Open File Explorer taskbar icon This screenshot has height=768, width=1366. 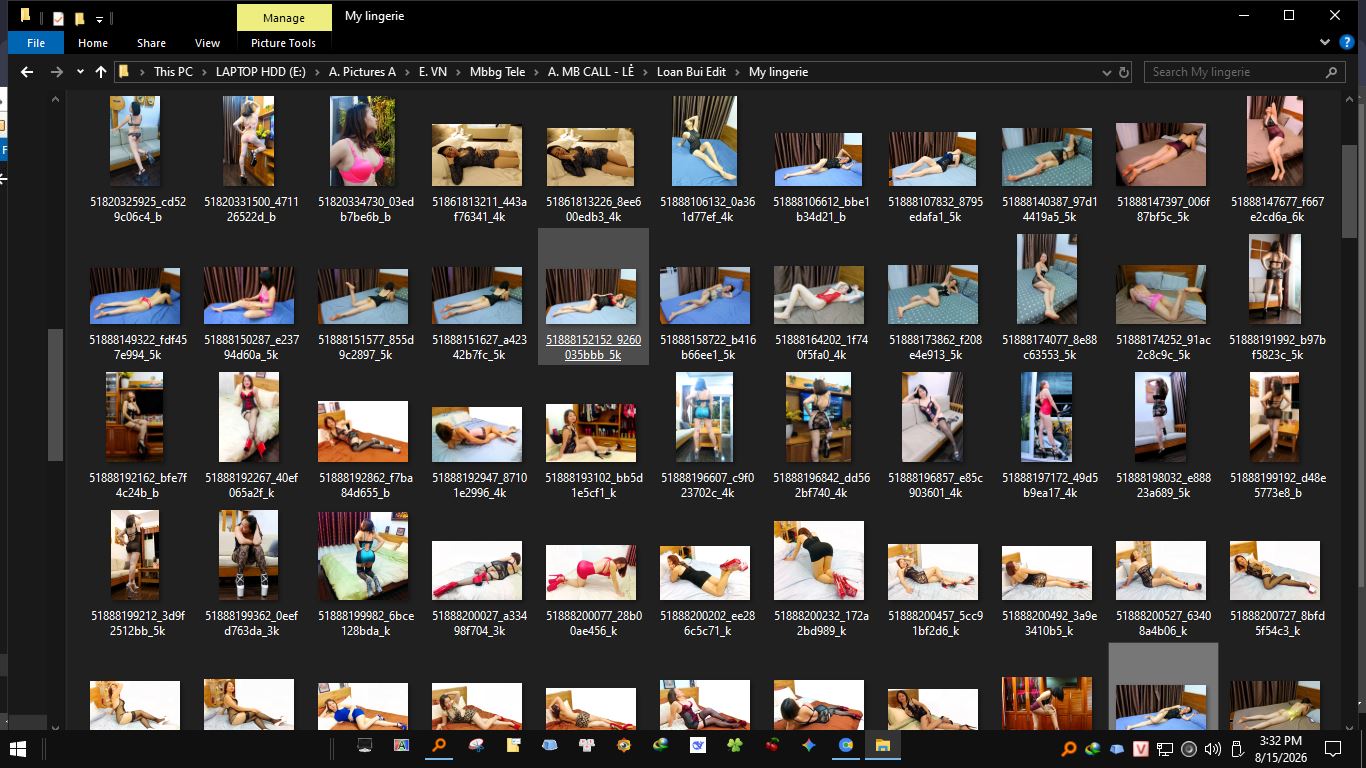click(x=883, y=746)
